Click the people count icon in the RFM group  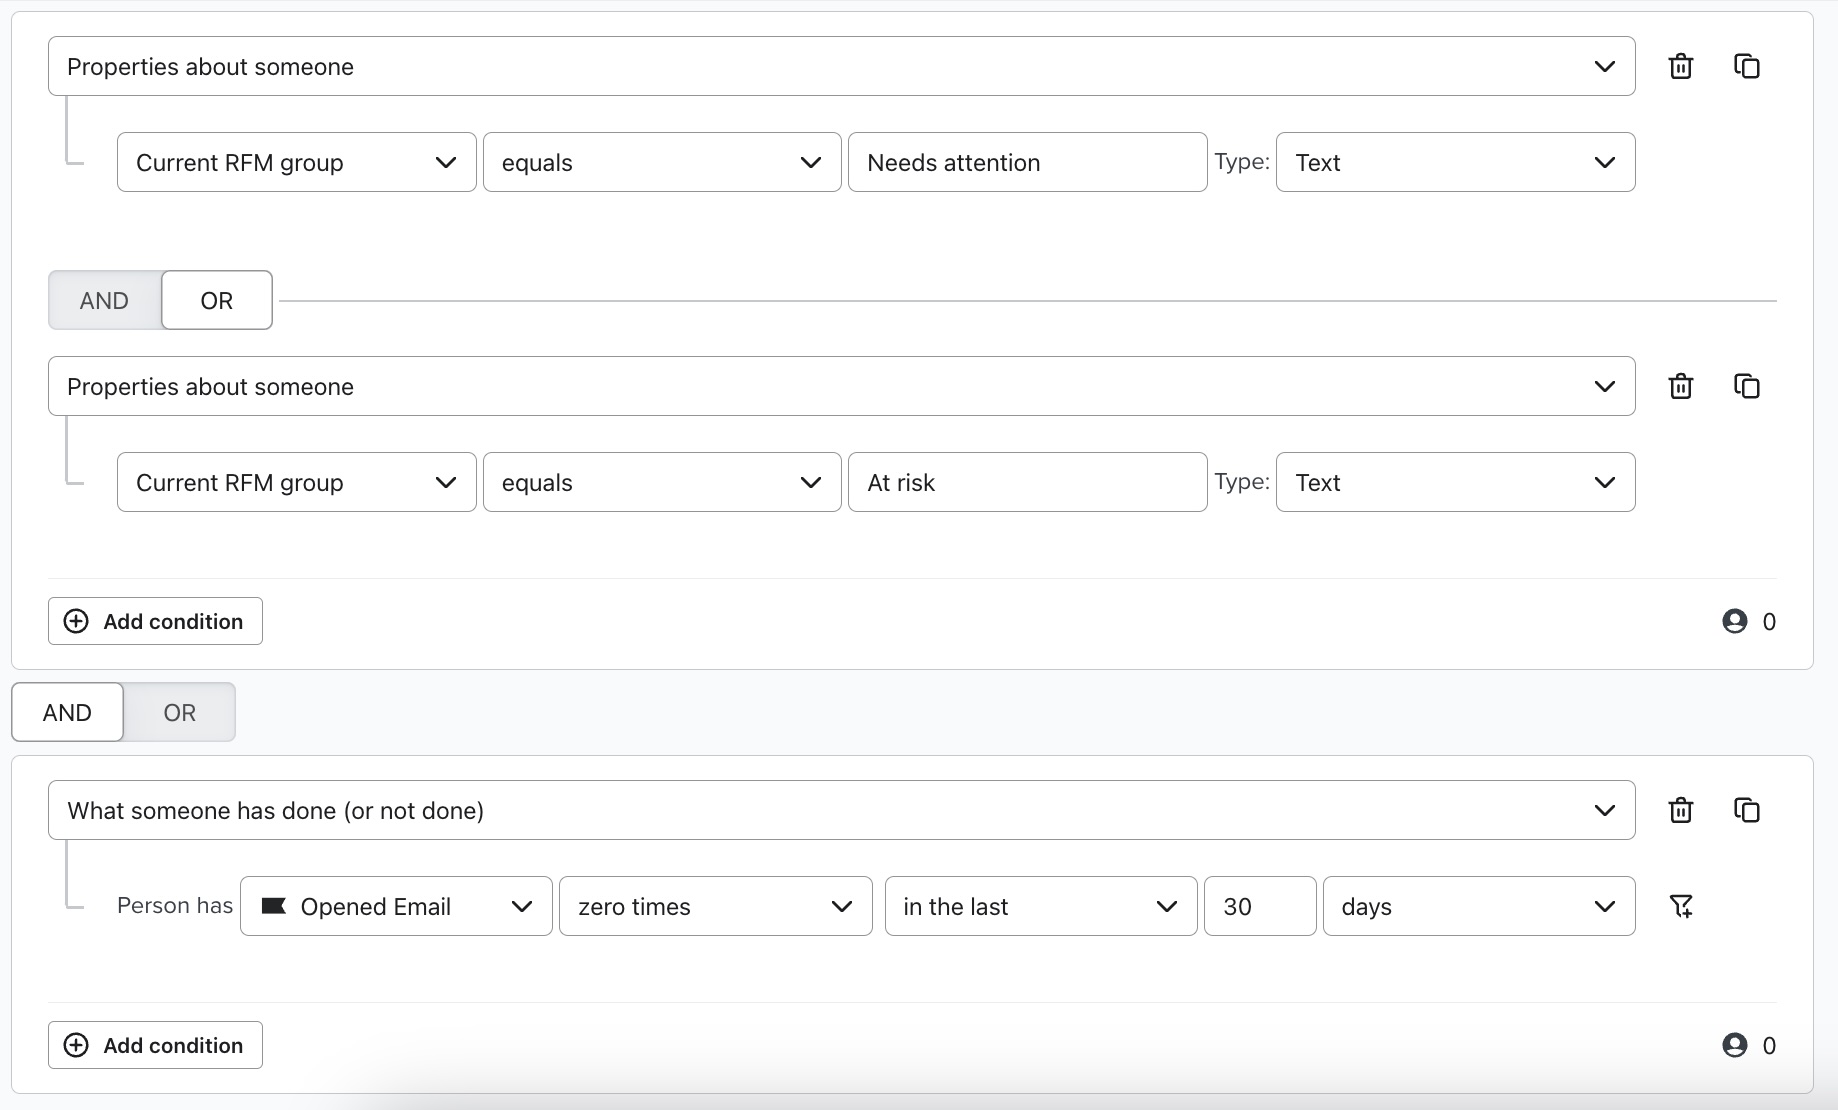click(1735, 621)
